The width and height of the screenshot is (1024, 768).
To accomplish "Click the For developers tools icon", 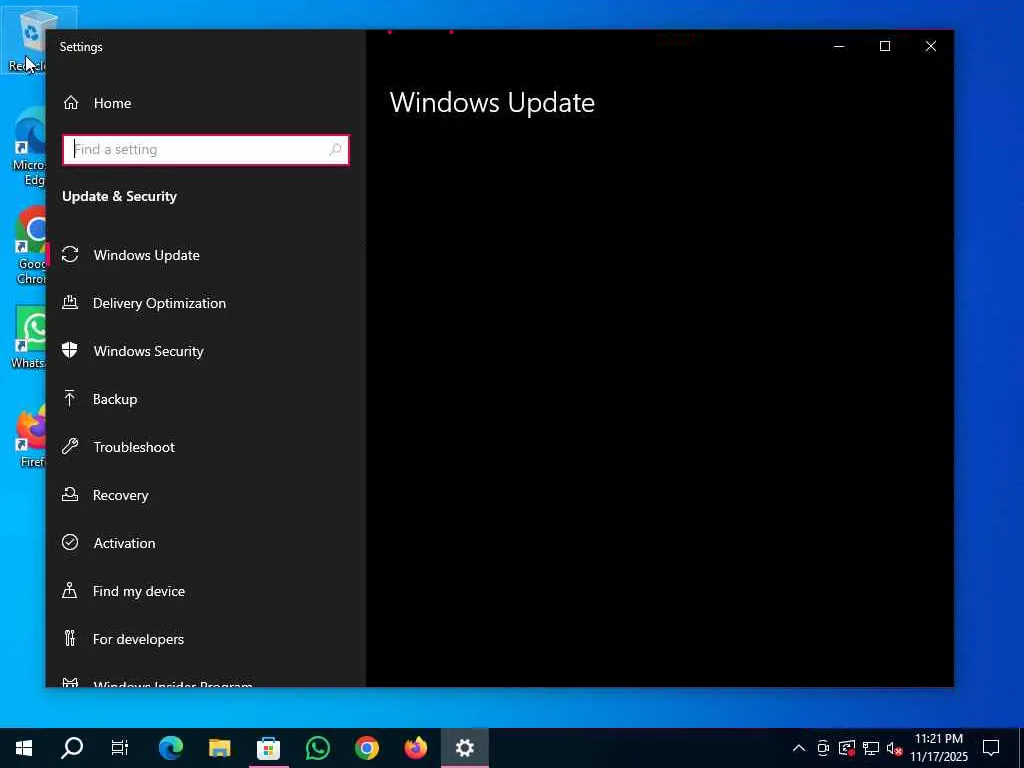I will pos(70,638).
